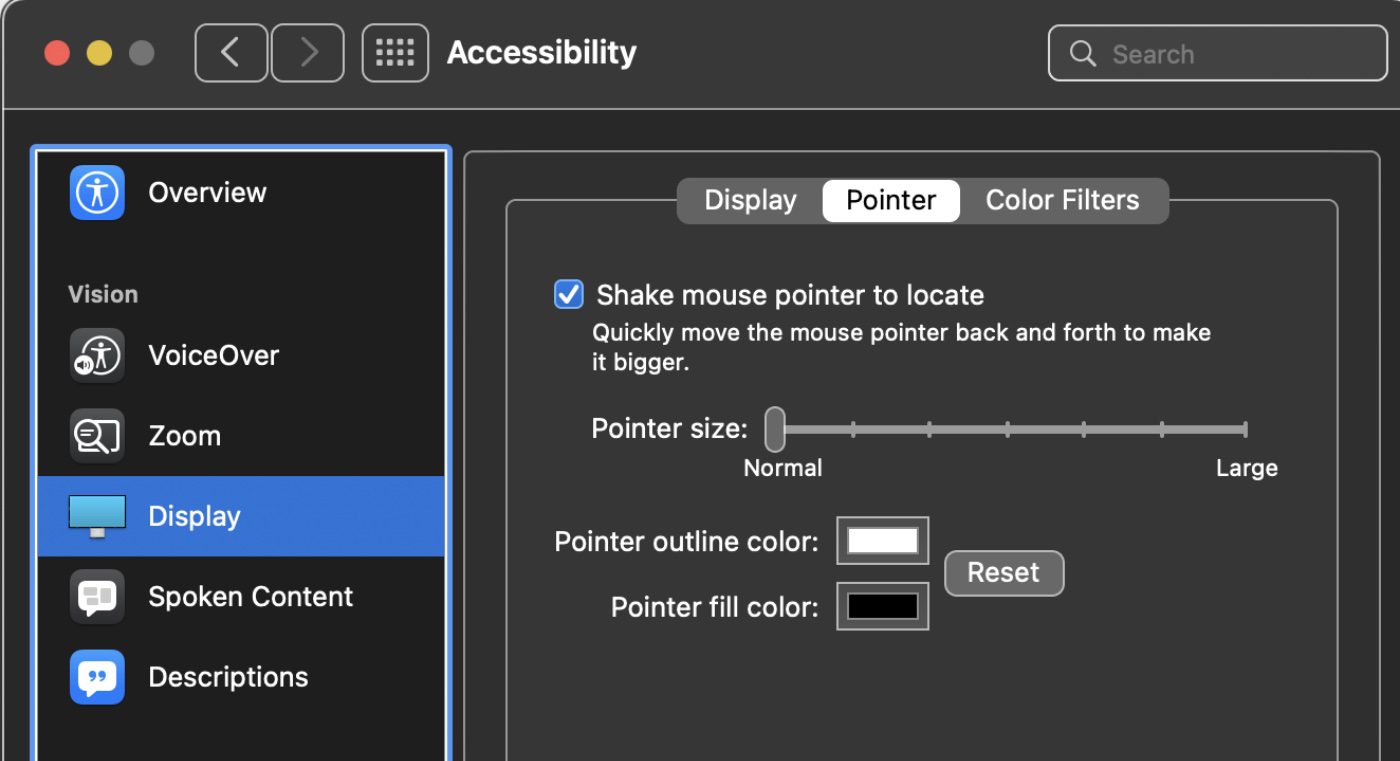Viewport: 1400px width, 761px height.
Task: Click the Show All grid icon
Action: pyautogui.click(x=395, y=53)
